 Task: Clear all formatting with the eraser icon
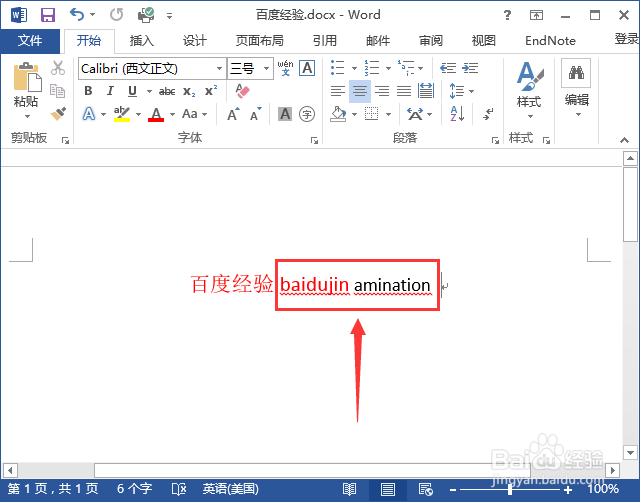(242, 91)
